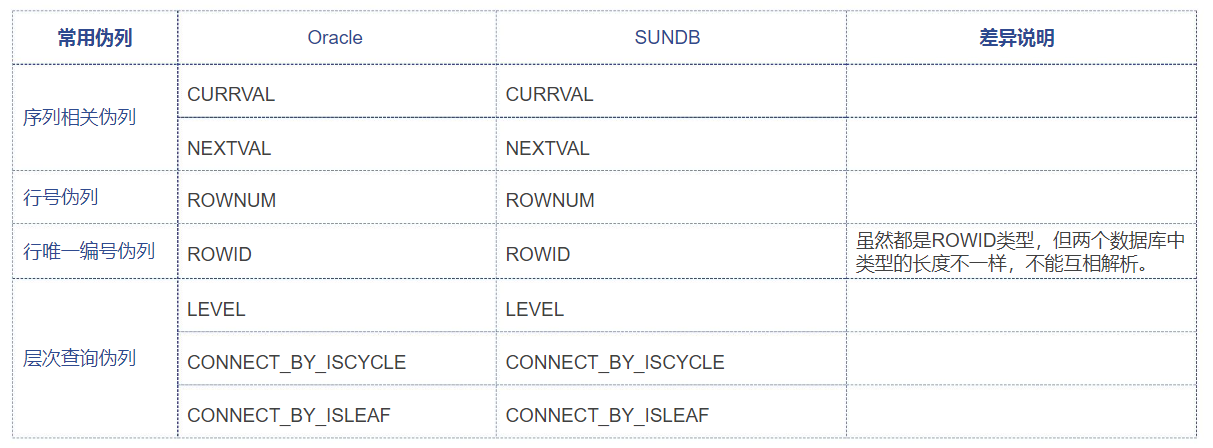This screenshot has width=1213, height=448.
Task: Click CONNECT_BY_ISLEAF in the Oracle column
Action: pos(288,415)
